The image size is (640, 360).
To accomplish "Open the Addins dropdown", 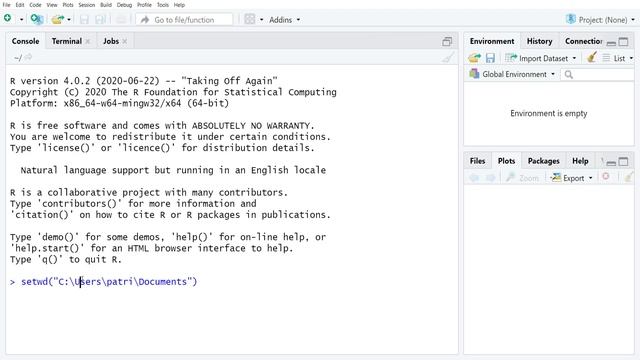I will (284, 20).
